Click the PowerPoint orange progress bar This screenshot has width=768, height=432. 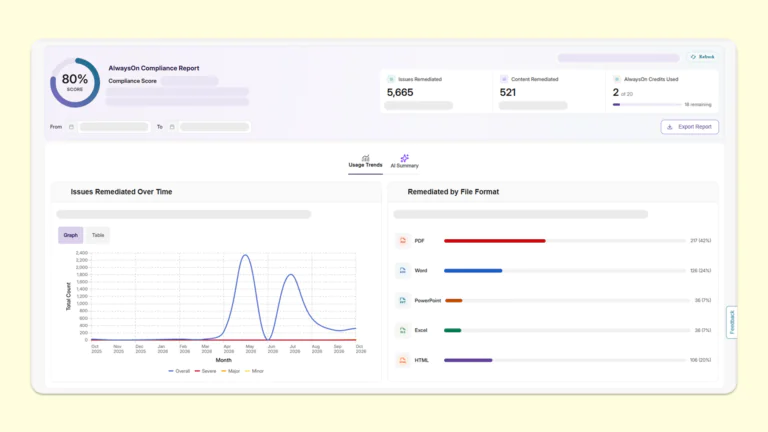point(454,301)
